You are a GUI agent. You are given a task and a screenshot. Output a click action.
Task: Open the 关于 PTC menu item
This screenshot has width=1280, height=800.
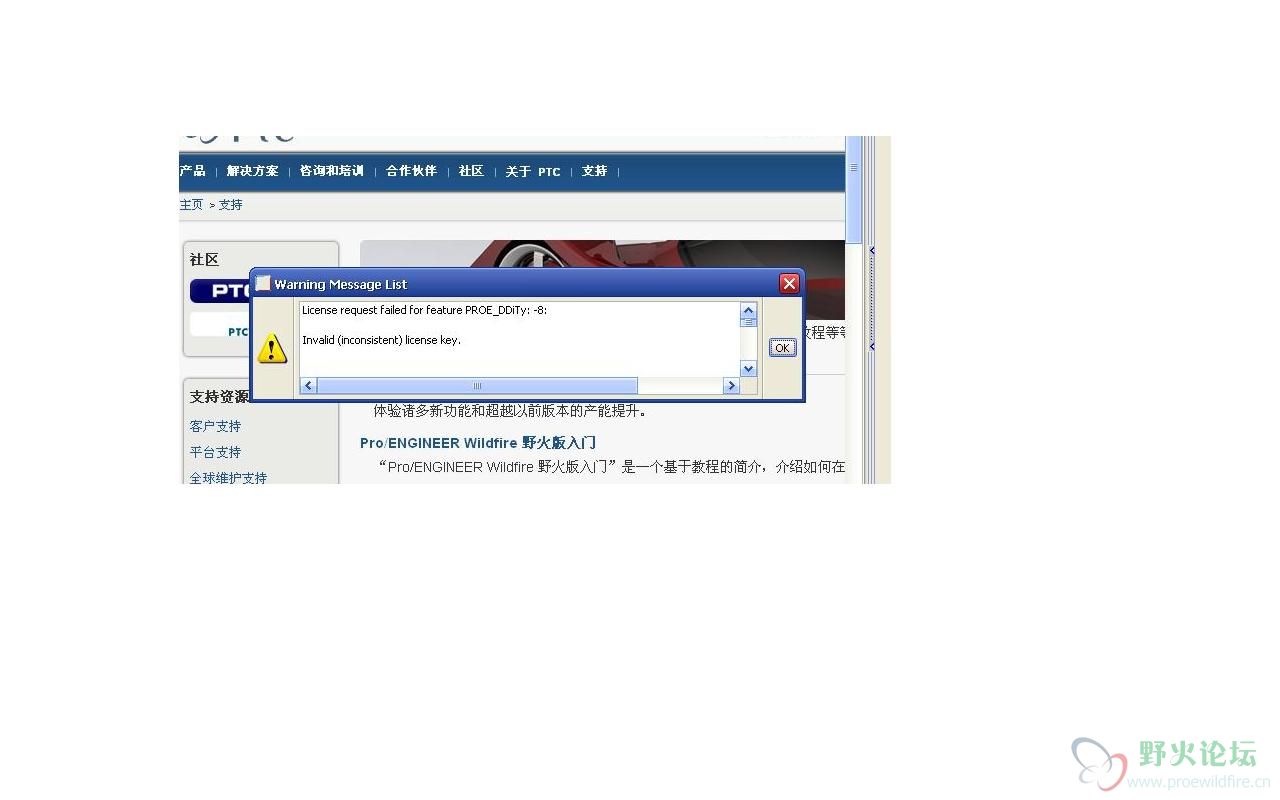pos(533,171)
